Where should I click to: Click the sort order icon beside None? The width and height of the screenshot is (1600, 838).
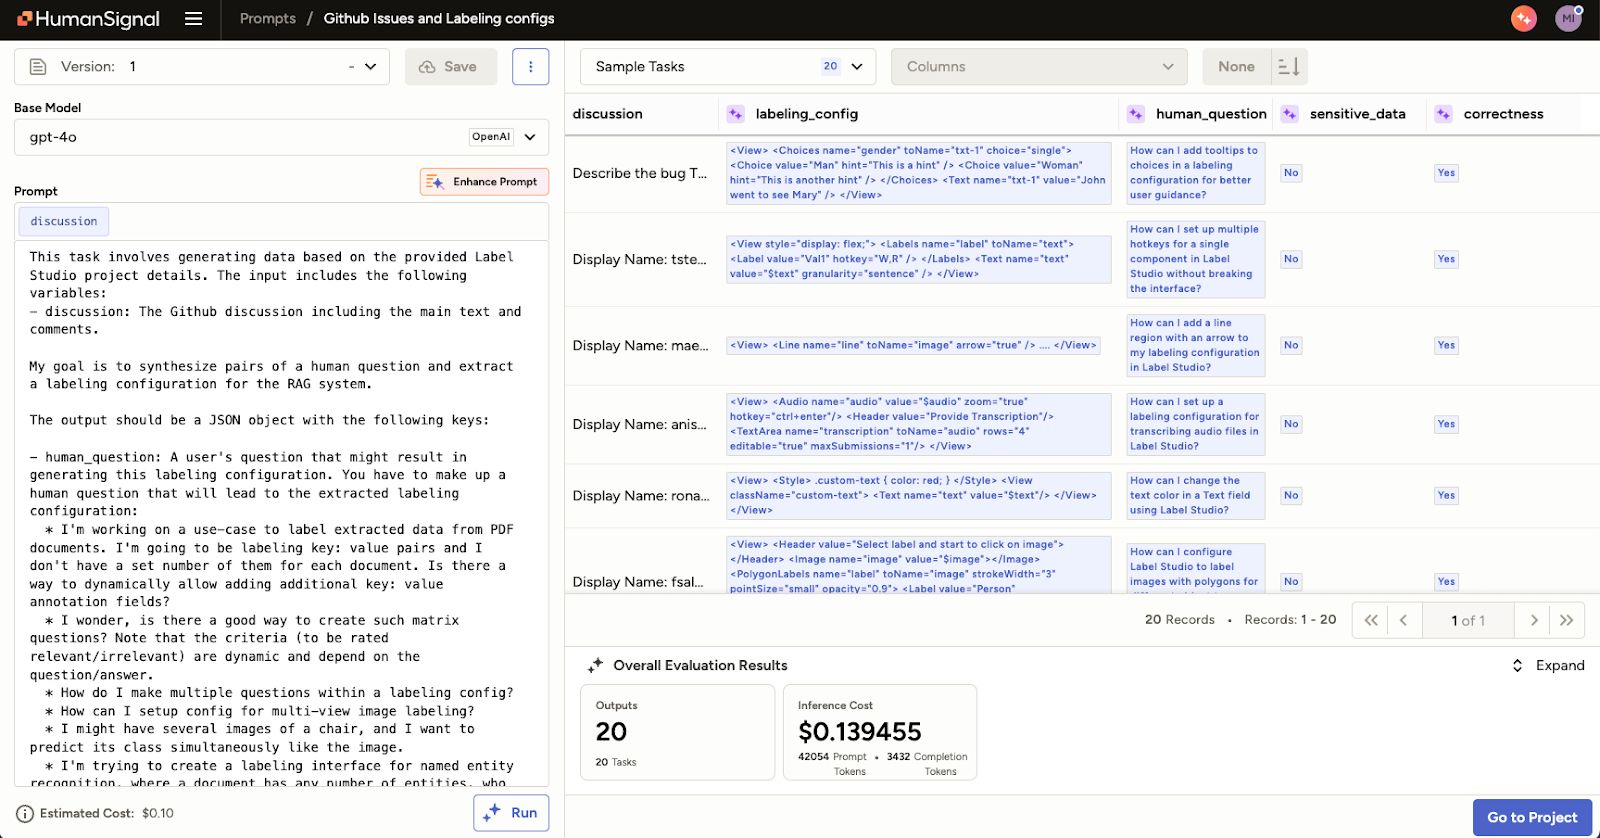tap(1289, 67)
